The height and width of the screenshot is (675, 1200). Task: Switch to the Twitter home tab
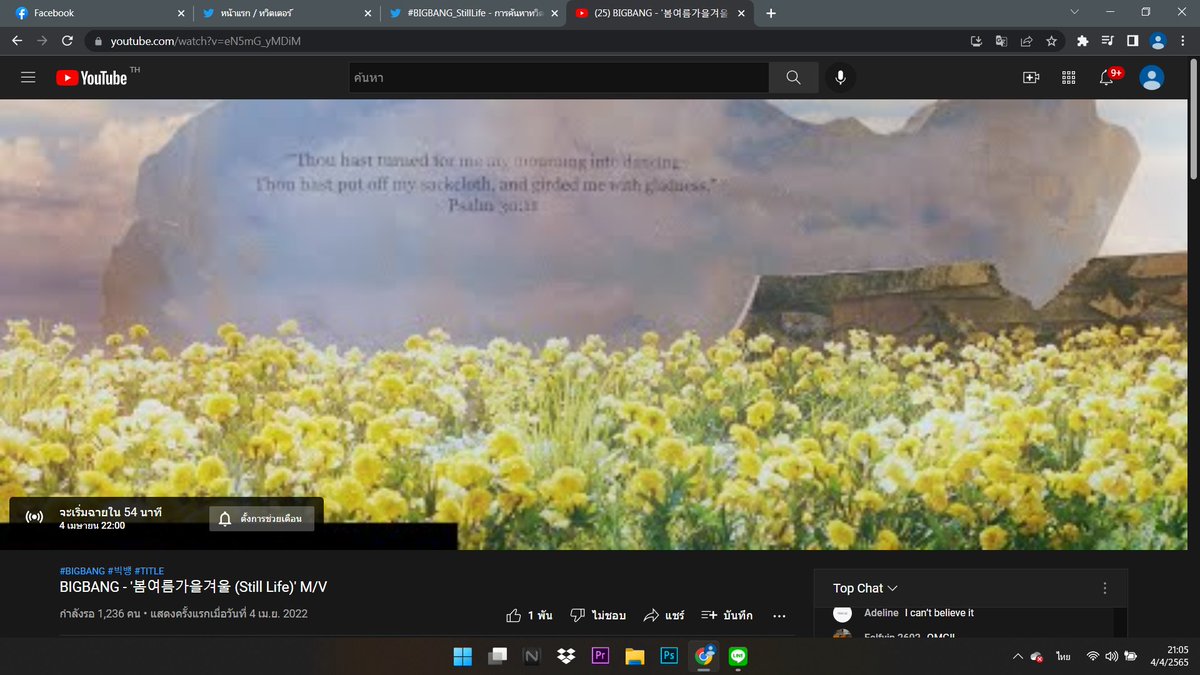[287, 13]
